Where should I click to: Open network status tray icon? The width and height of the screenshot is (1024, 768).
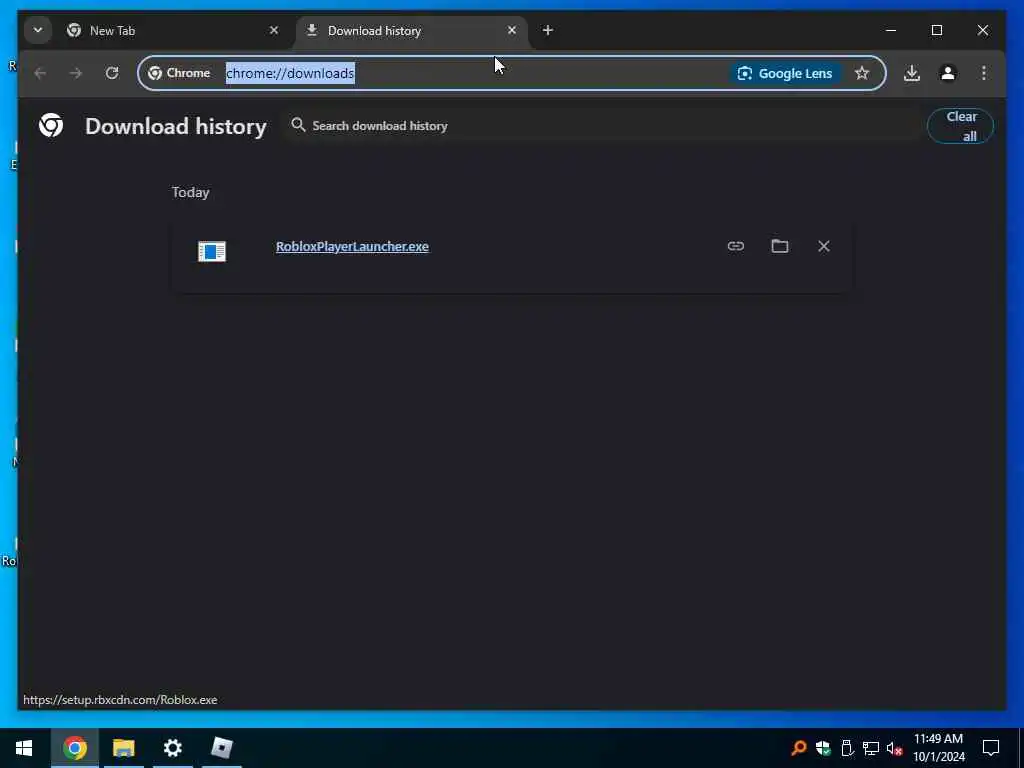coord(871,748)
